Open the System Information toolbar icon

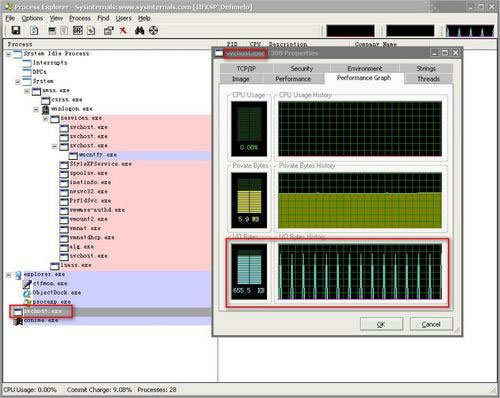52,31
